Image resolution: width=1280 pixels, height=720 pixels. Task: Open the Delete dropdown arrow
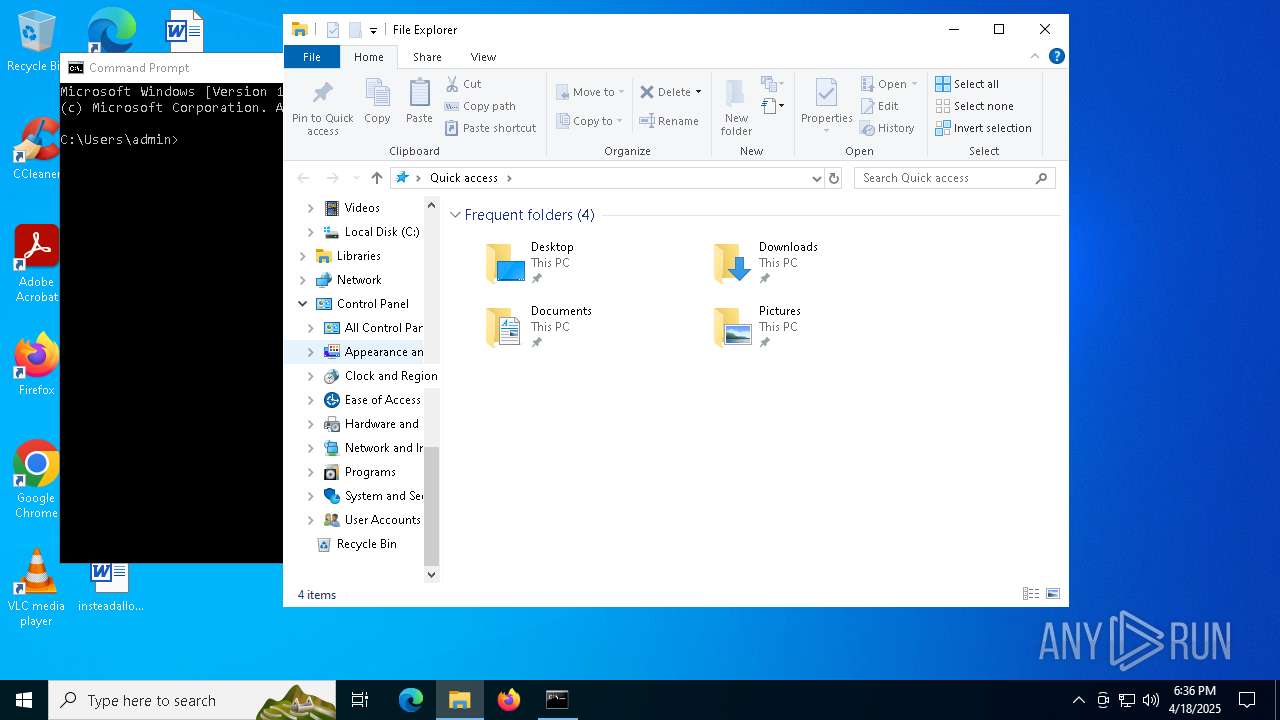point(698,92)
